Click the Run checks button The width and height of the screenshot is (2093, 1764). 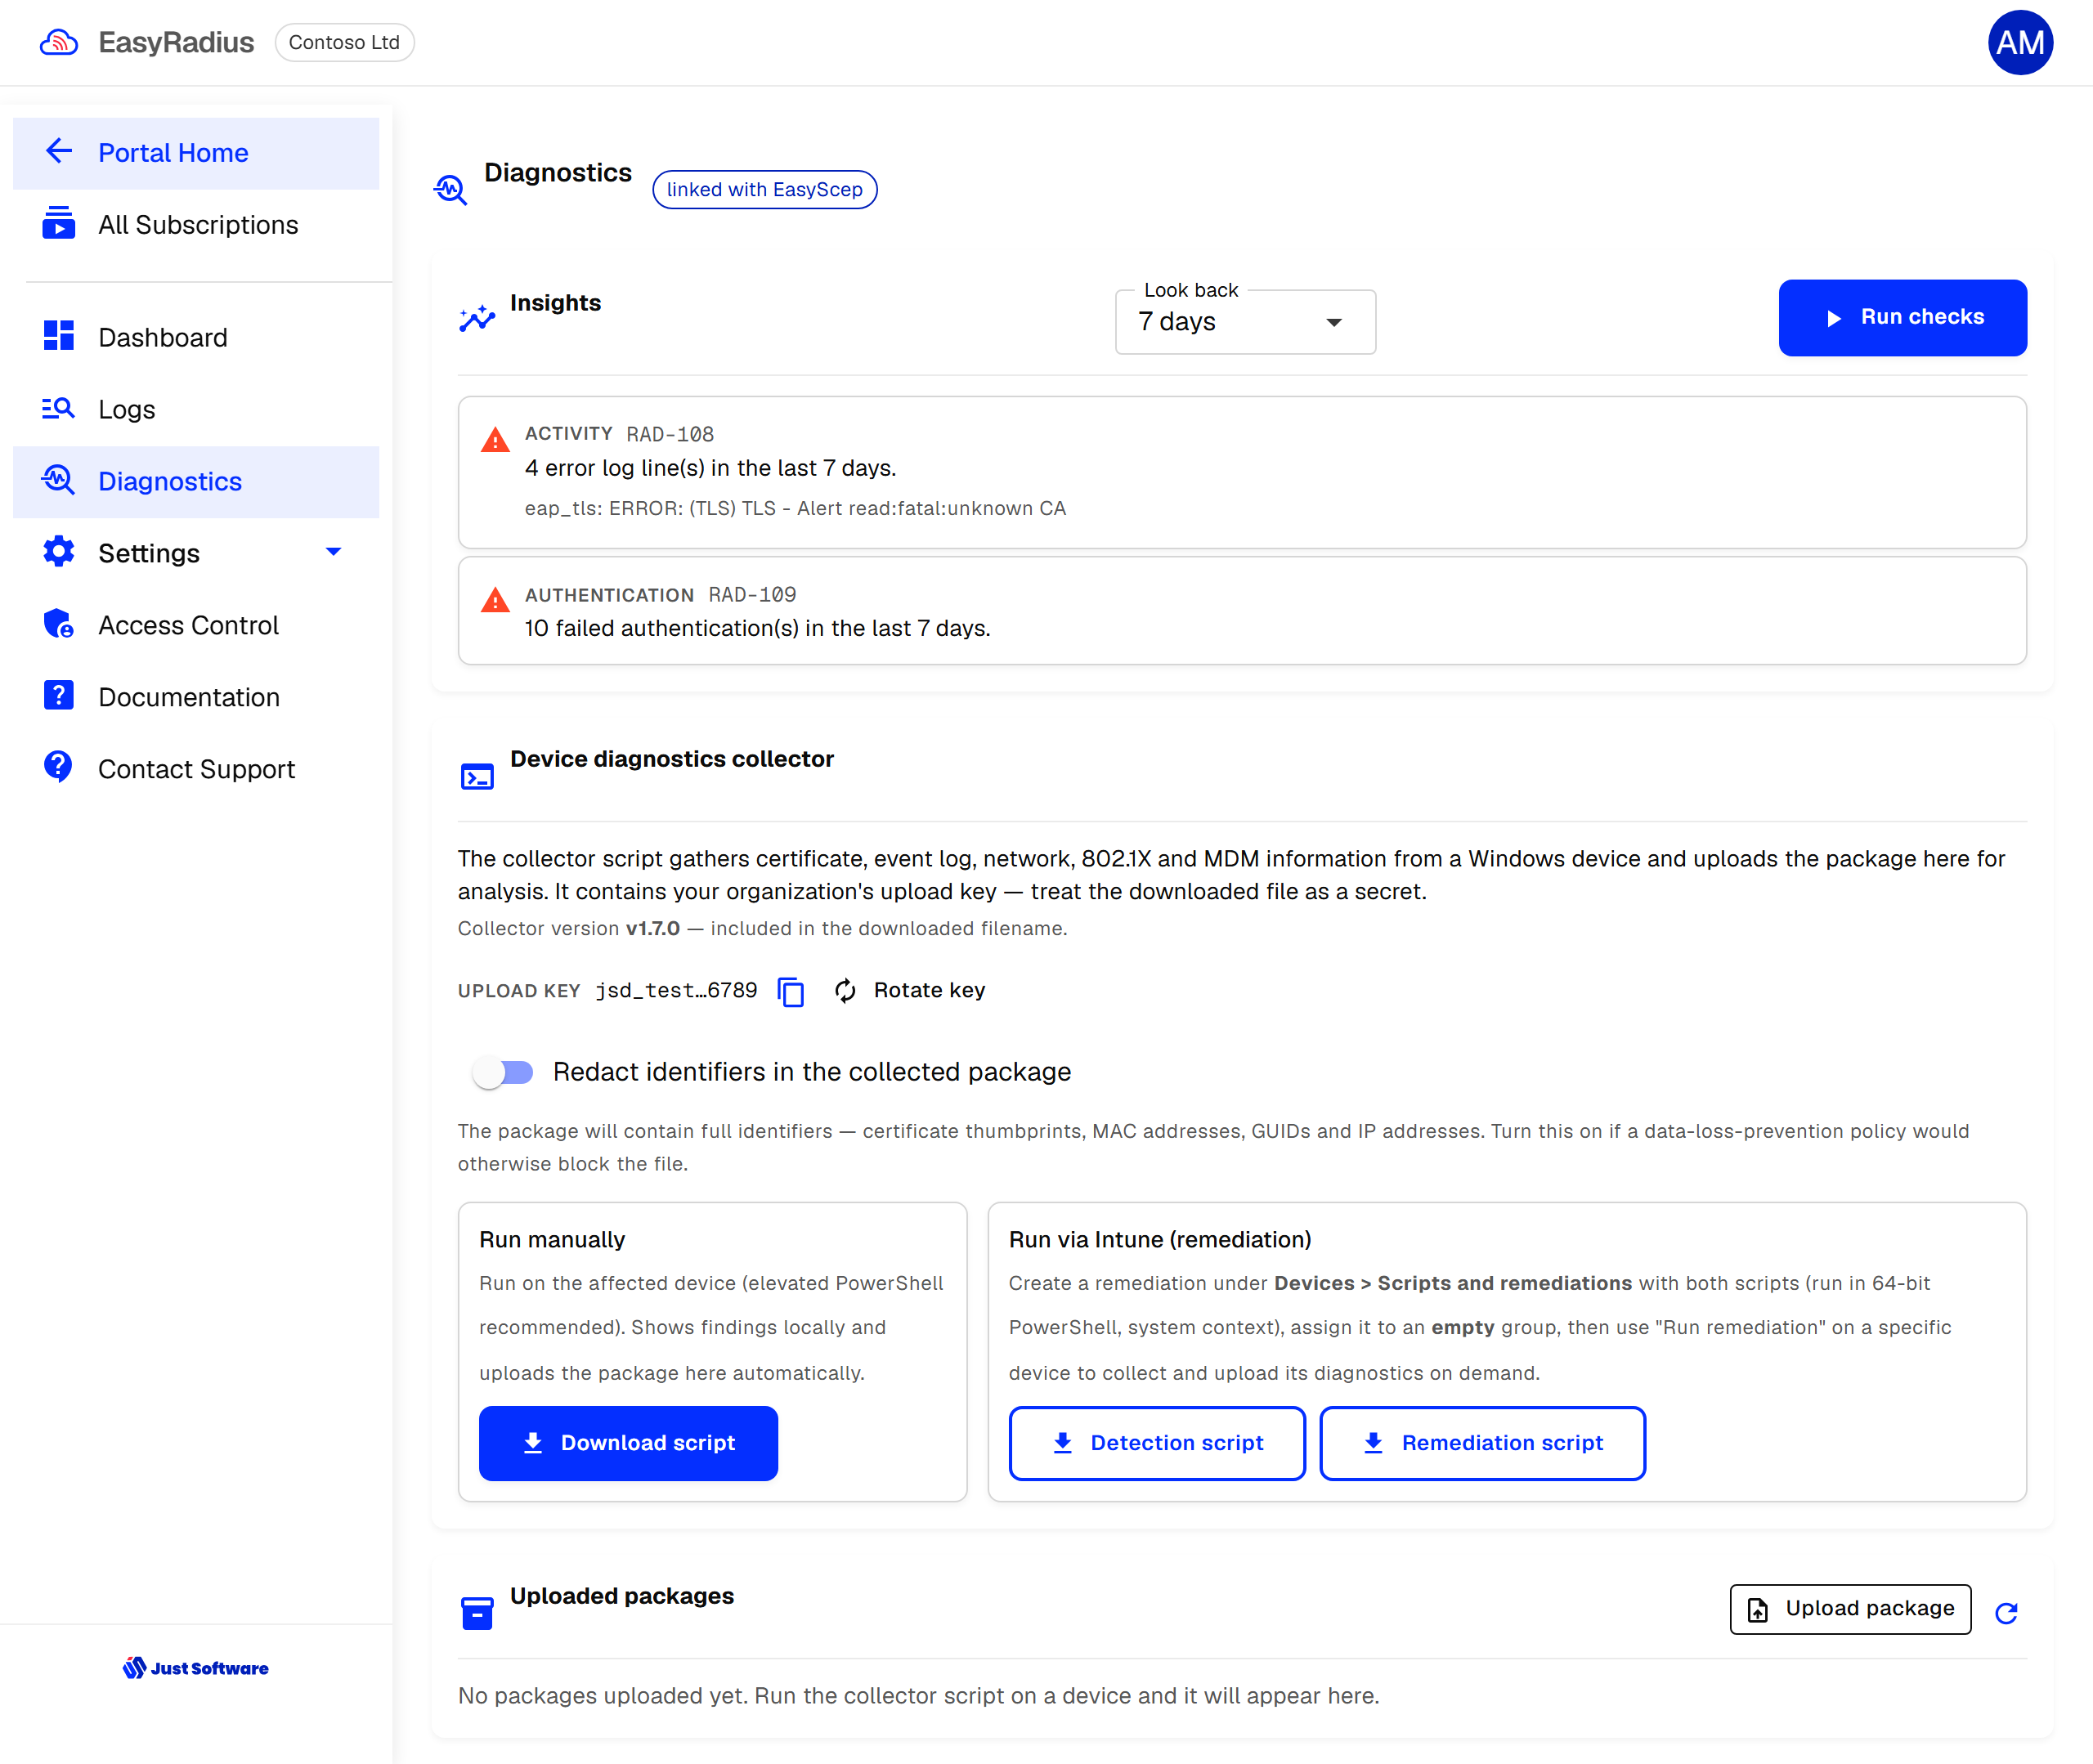tap(1902, 317)
